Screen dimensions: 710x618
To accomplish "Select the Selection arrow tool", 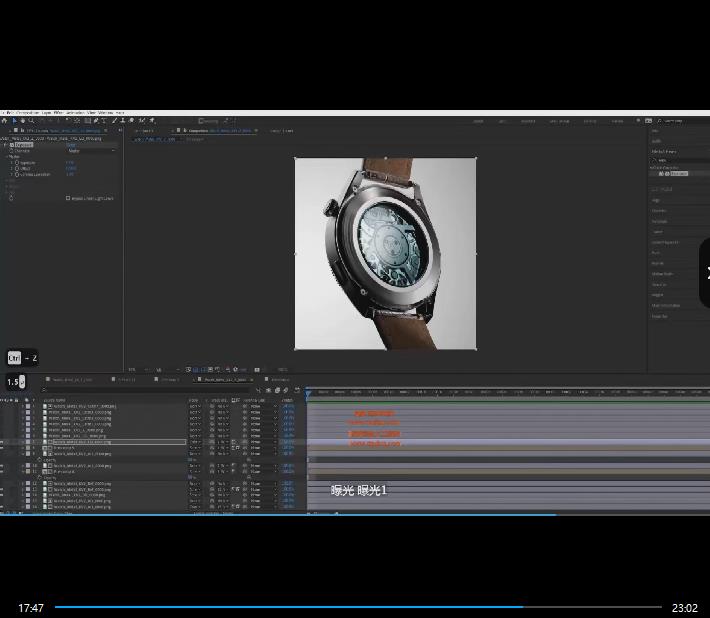I will (14, 121).
